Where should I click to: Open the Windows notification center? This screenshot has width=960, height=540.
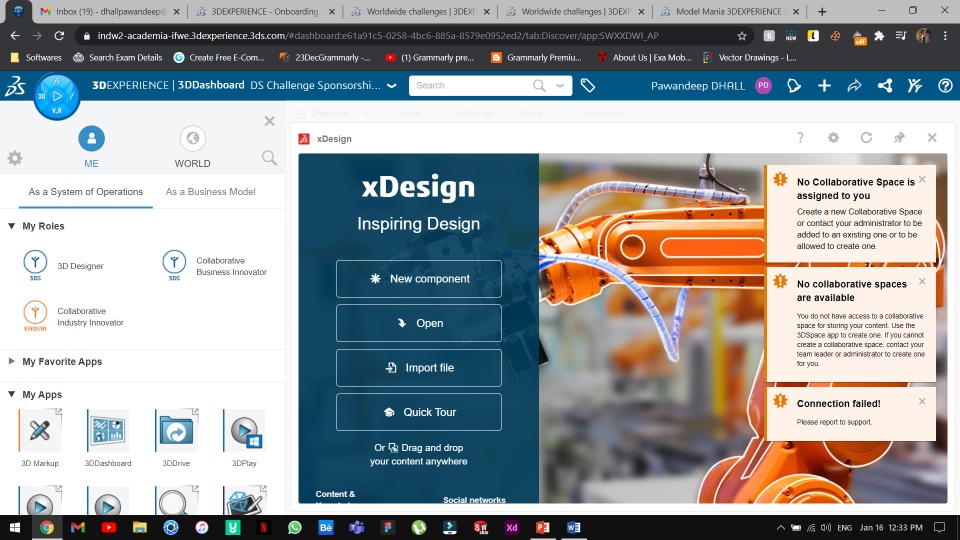coord(940,527)
